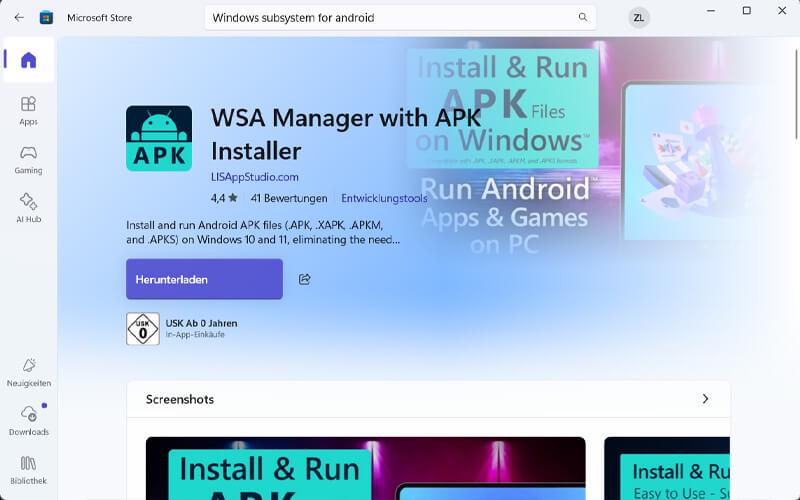The height and width of the screenshot is (500, 800).
Task: Open the AI Hub section
Action: 29,208
